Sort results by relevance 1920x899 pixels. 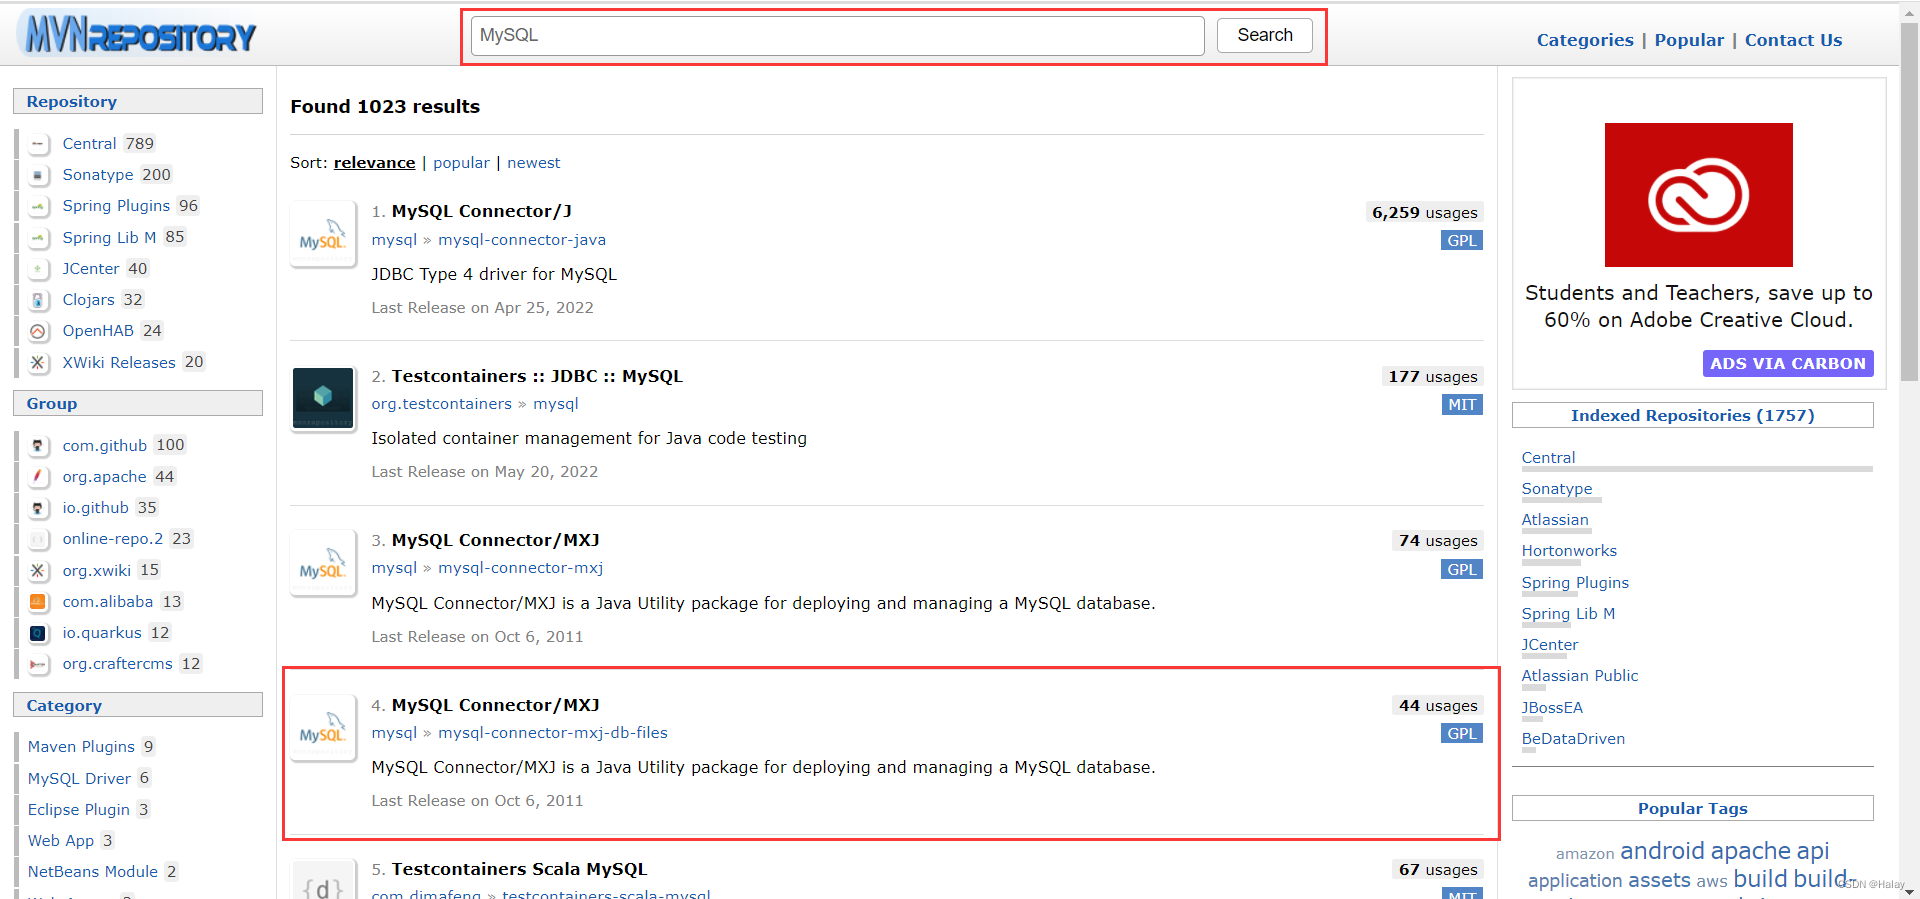click(x=374, y=163)
